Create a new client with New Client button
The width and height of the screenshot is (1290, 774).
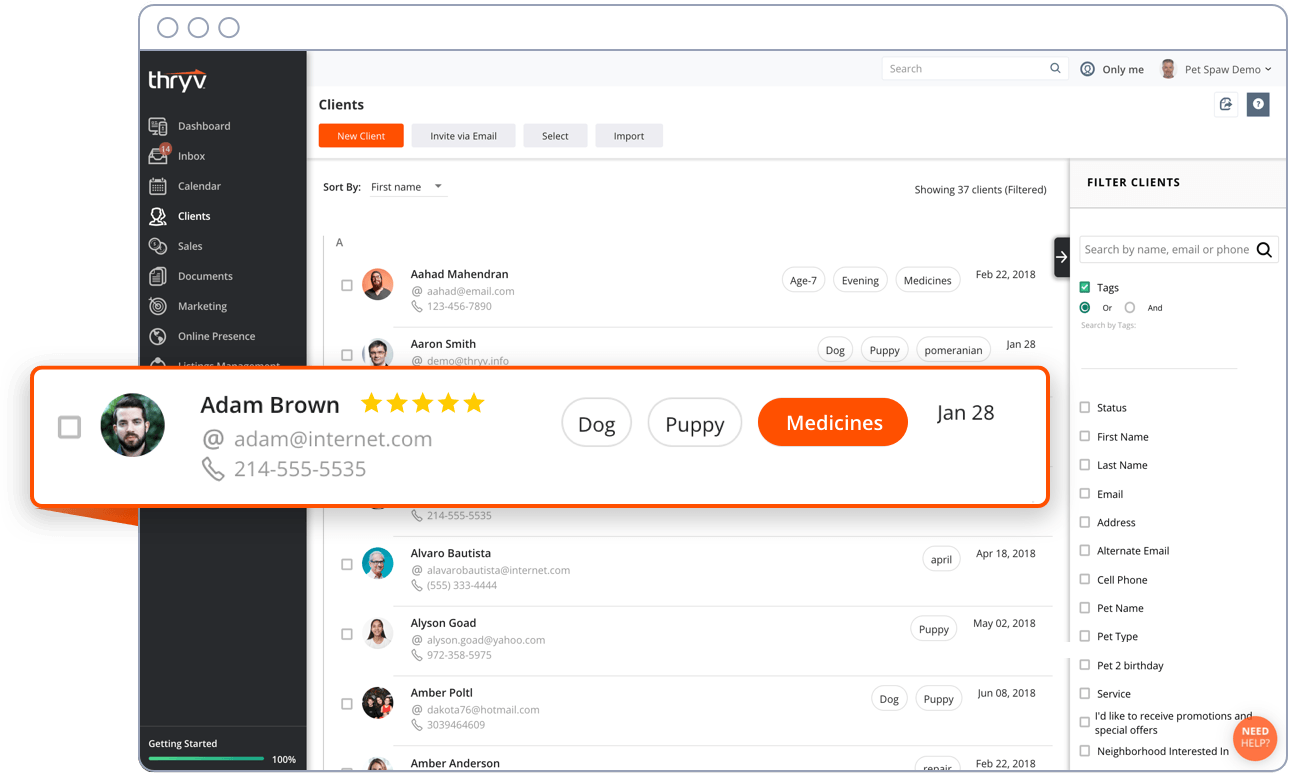click(360, 135)
